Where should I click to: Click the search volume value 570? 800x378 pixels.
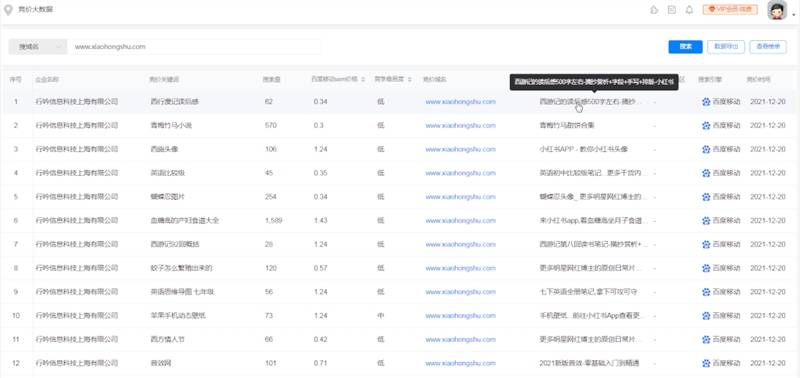[270, 125]
